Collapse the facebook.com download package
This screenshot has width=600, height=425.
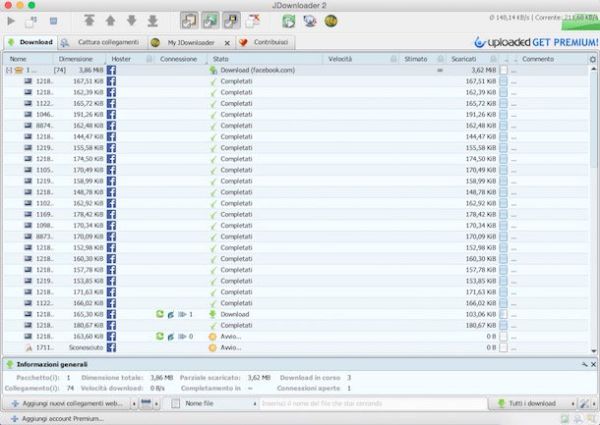(x=9, y=71)
